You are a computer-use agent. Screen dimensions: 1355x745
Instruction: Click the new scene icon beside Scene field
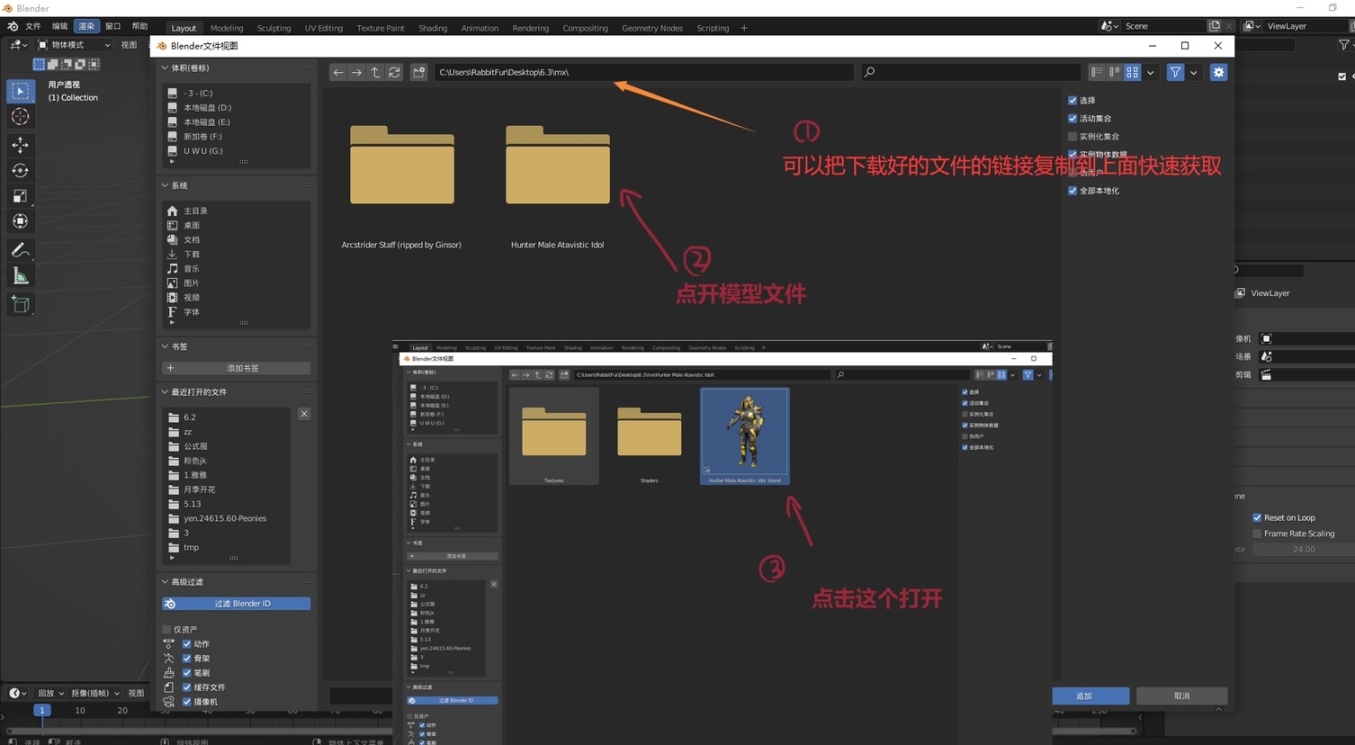tap(1214, 26)
